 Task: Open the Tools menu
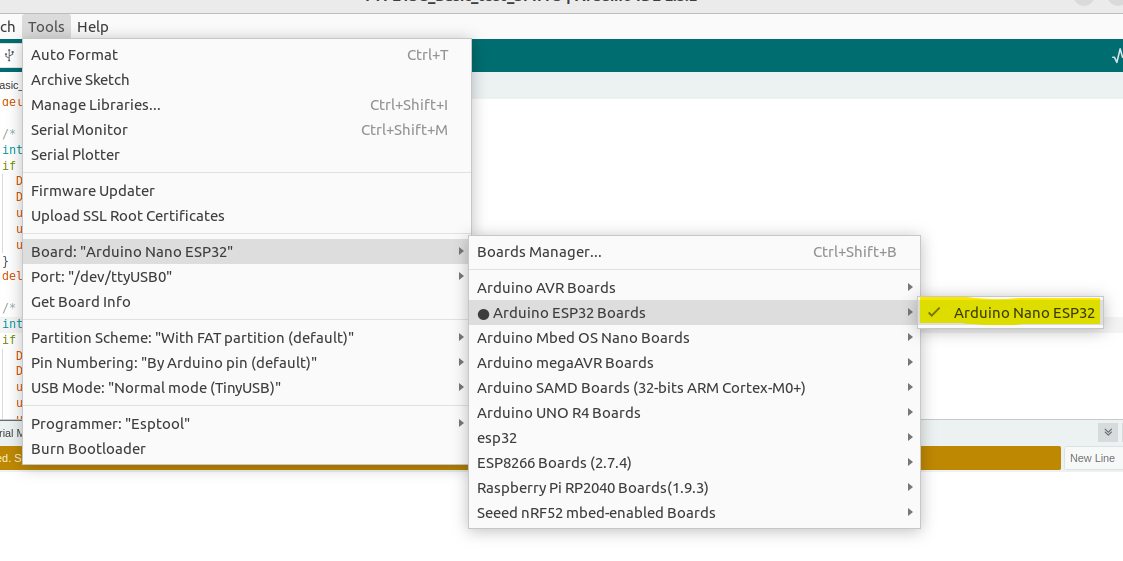(47, 27)
